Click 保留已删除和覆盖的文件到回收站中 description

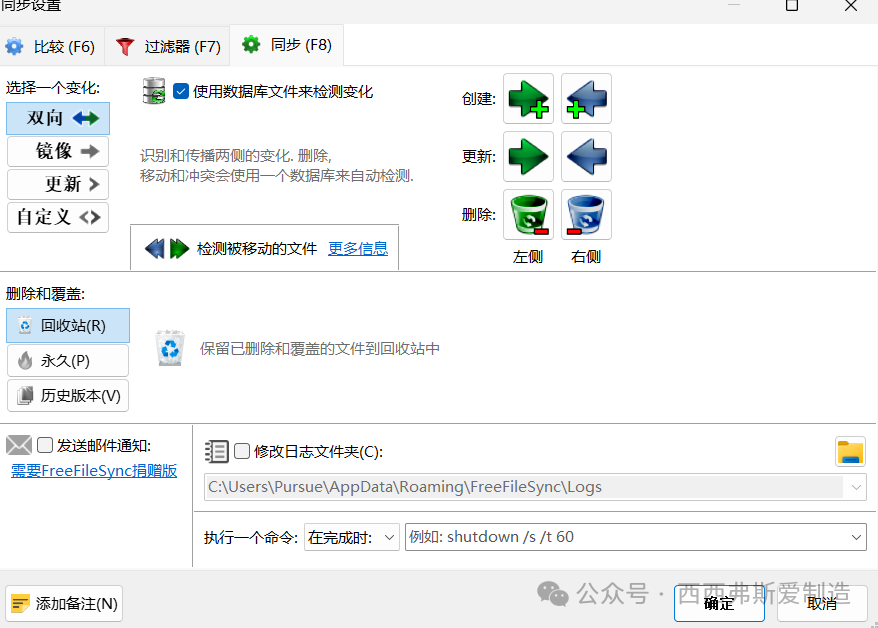coord(320,349)
